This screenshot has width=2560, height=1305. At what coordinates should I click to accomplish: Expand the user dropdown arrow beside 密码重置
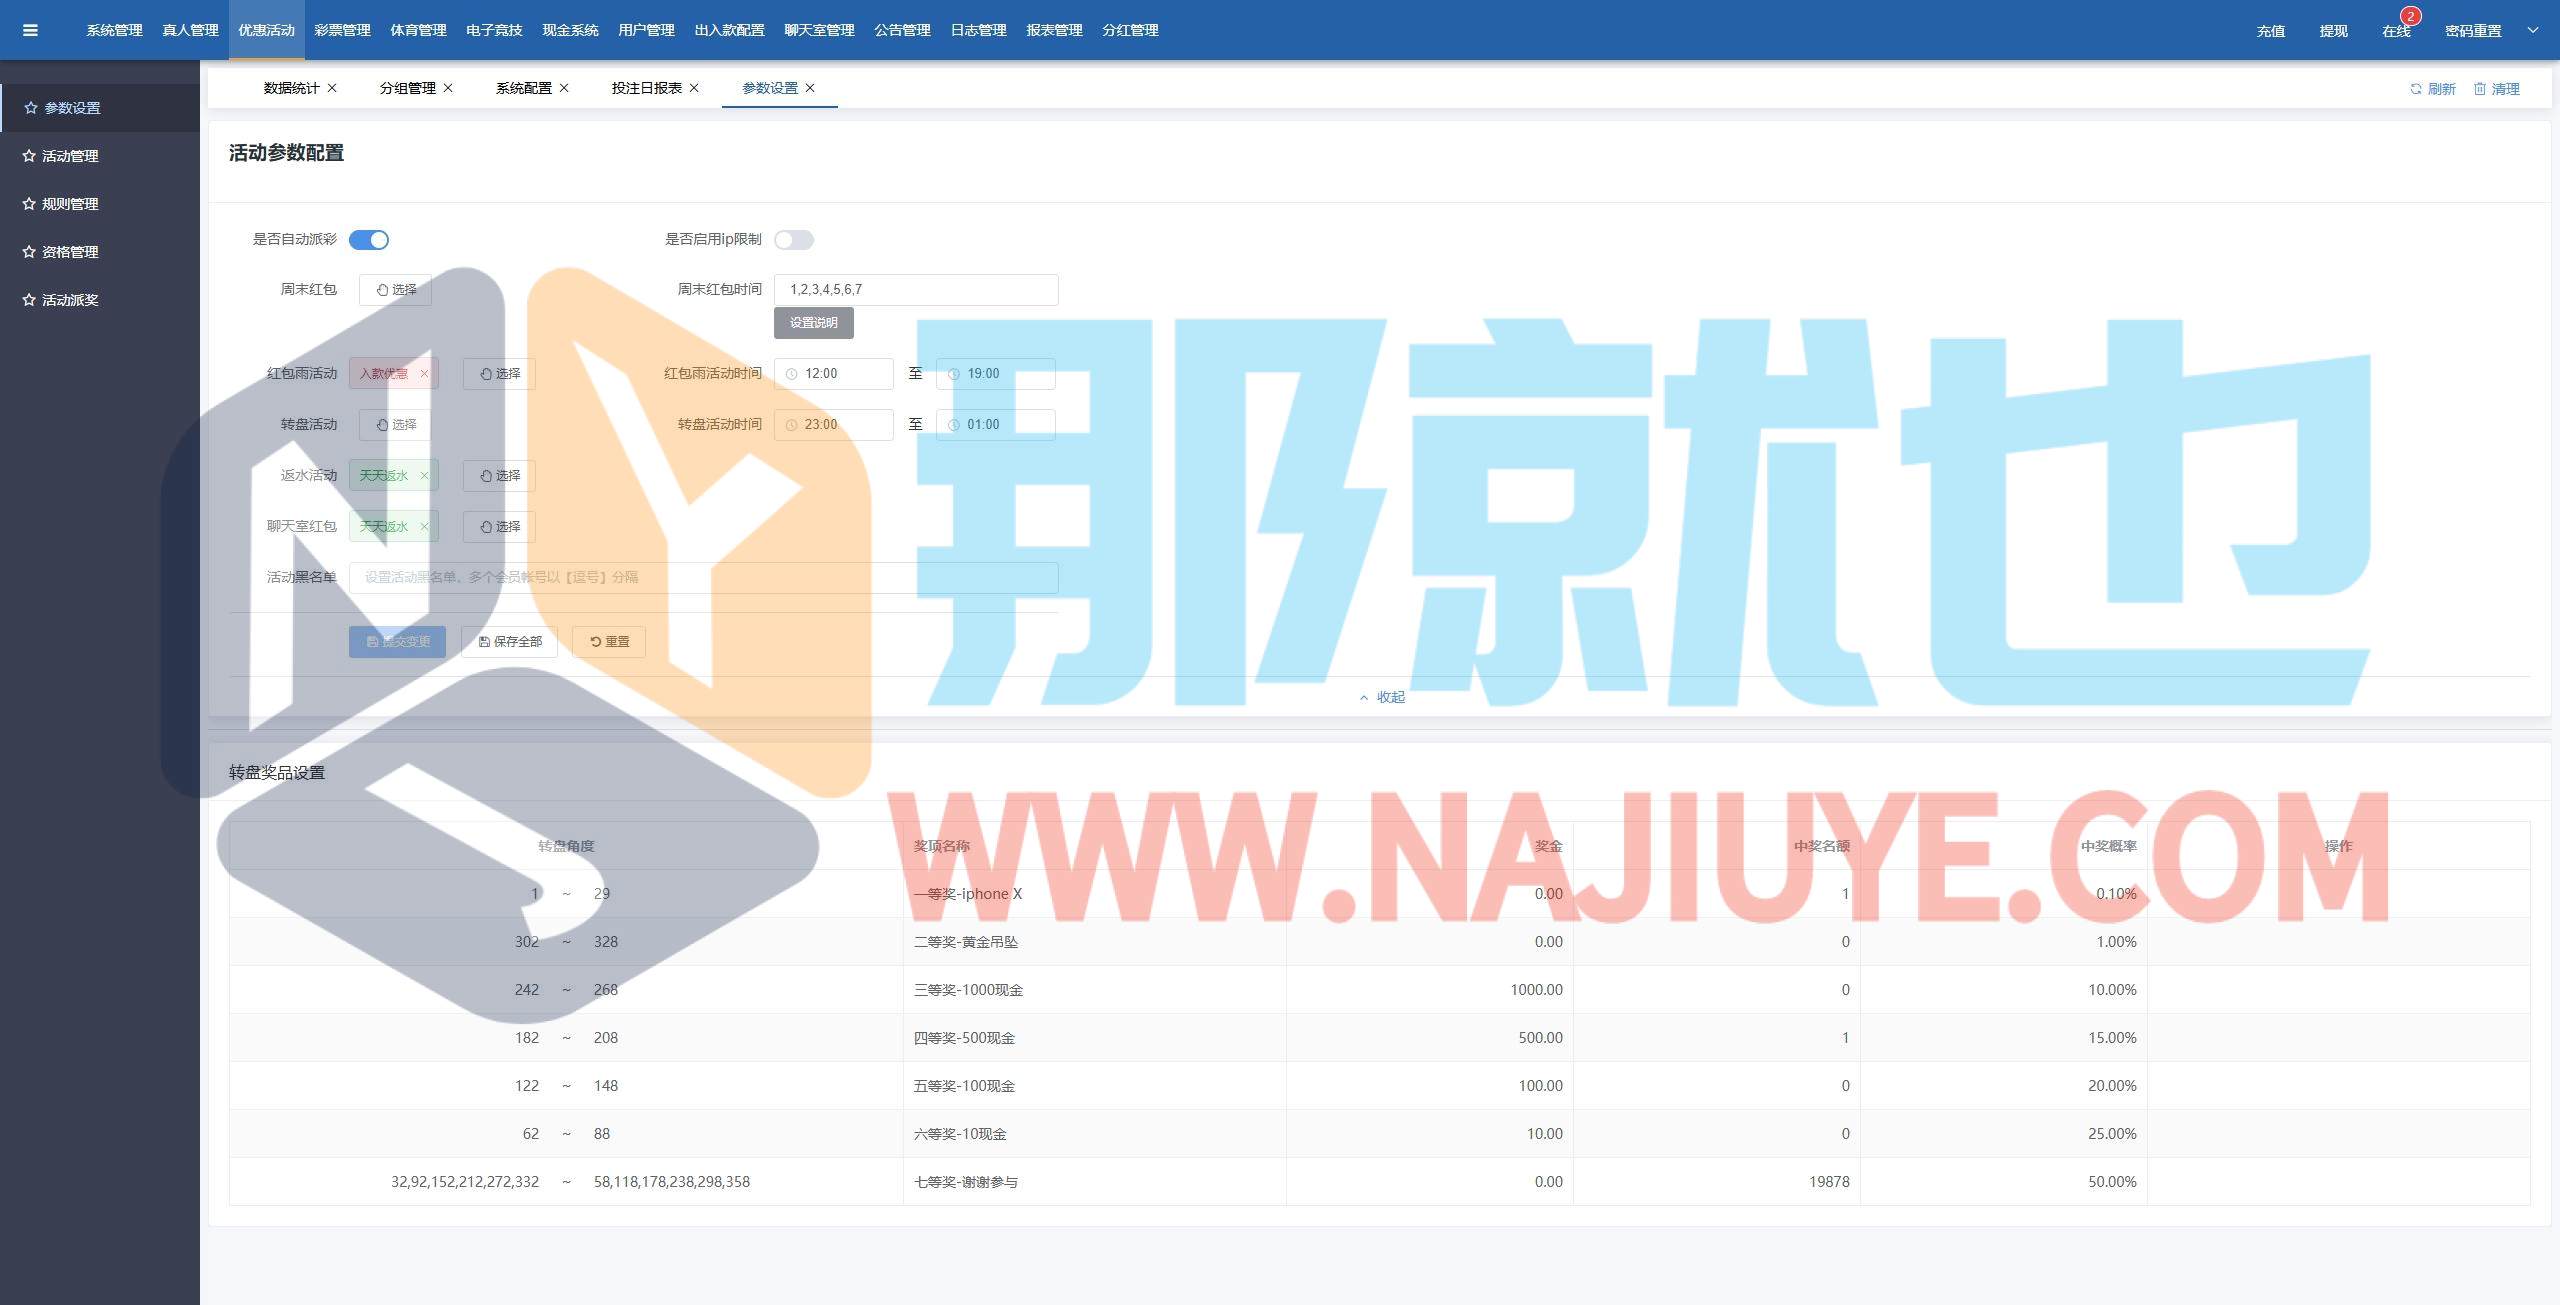coord(2533,30)
